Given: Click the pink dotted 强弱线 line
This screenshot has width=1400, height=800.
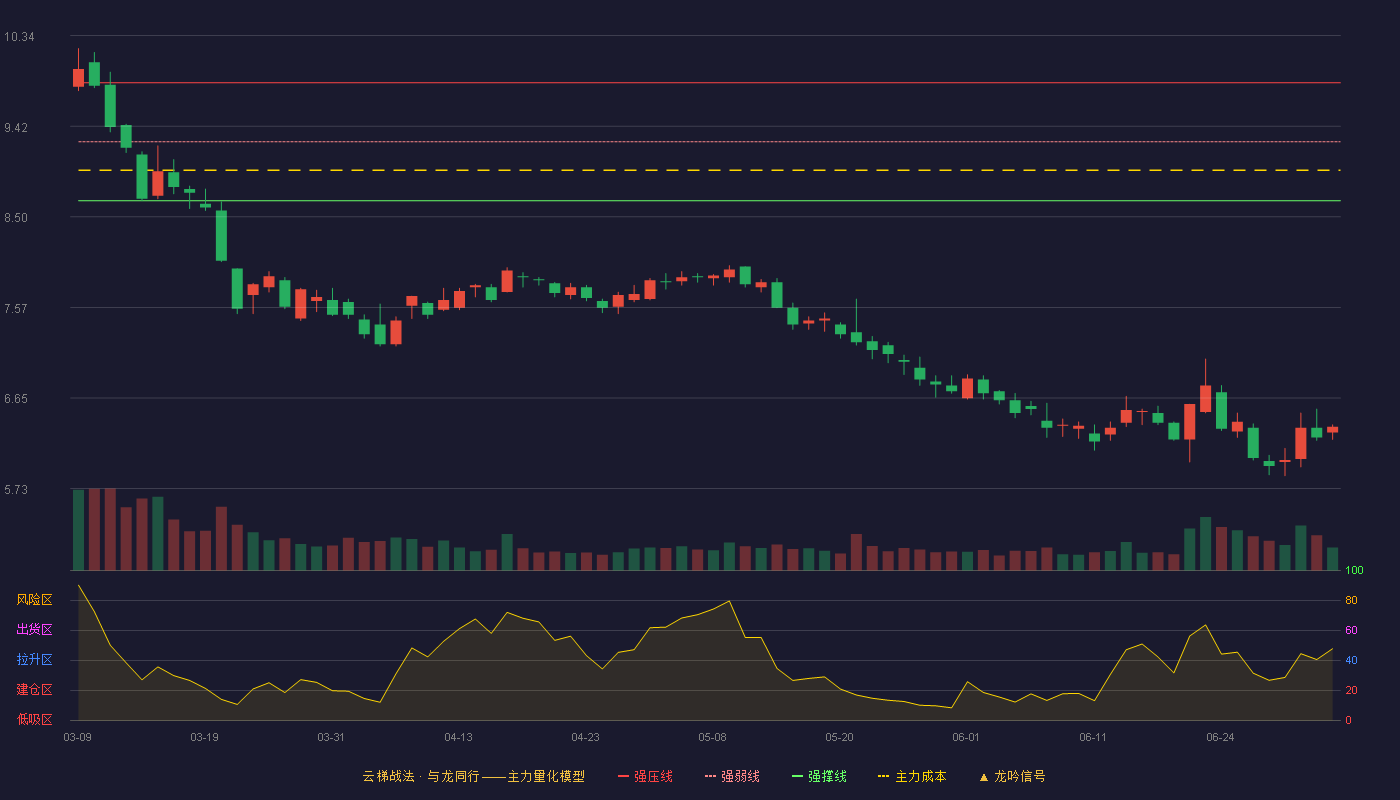Looking at the screenshot, I should pyautogui.click(x=710, y=142).
